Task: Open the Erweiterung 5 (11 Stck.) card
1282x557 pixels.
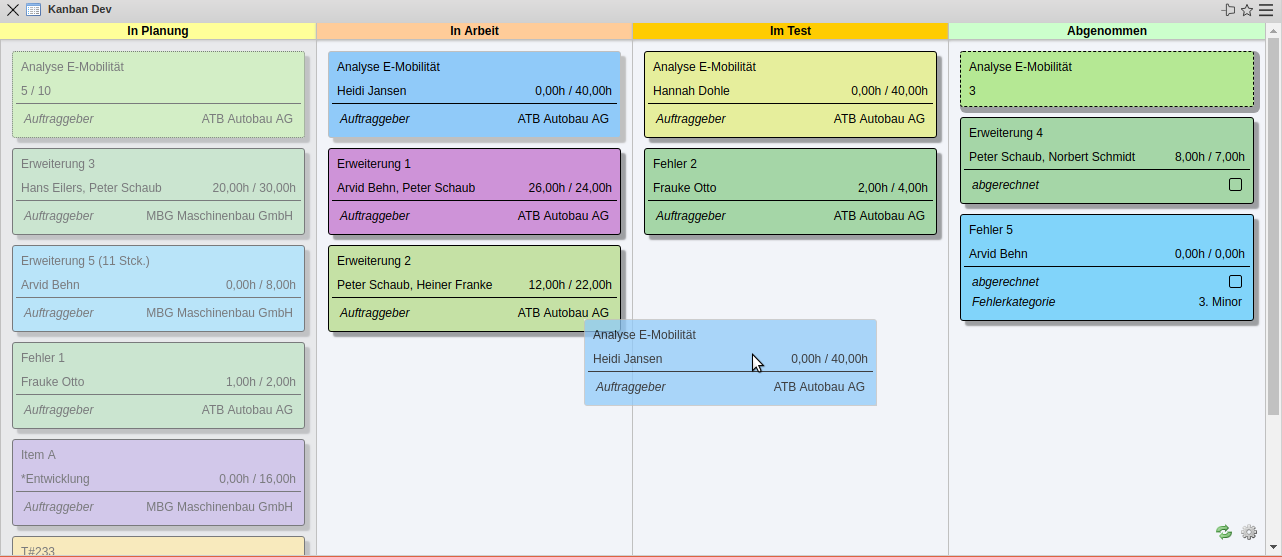Action: click(158, 289)
